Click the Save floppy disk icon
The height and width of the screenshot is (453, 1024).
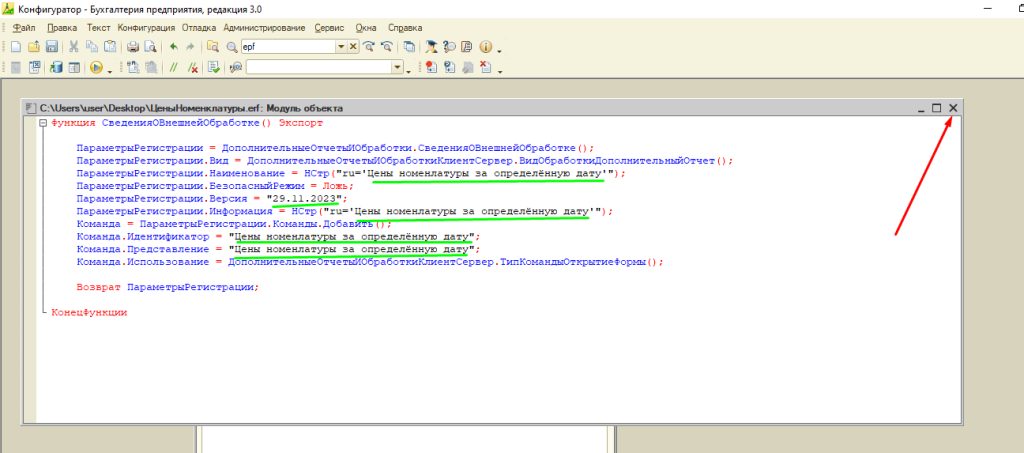coord(51,47)
